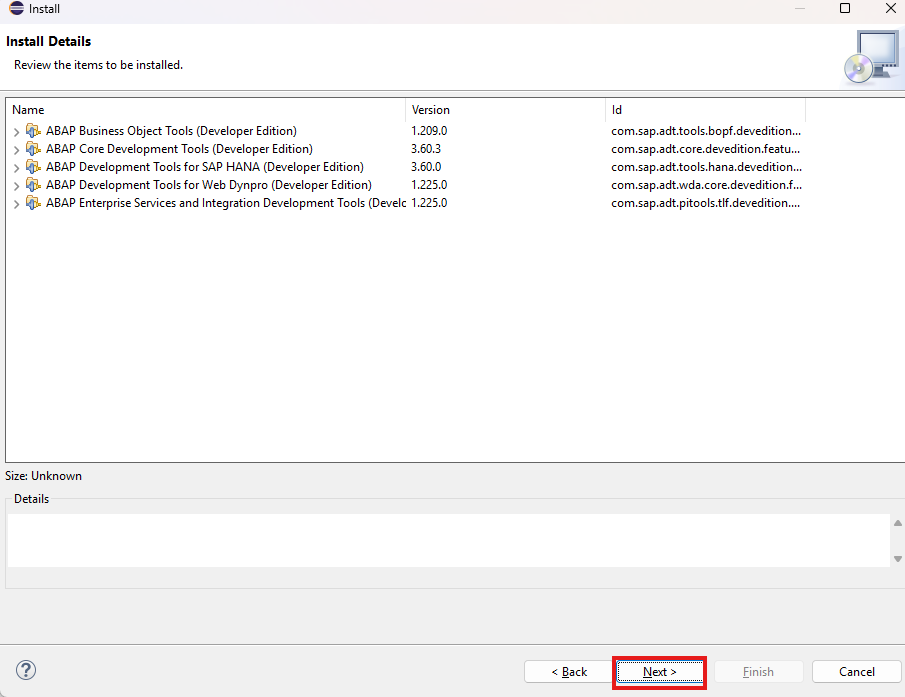The image size is (905, 697).
Task: Select ABAP Business Object Tools (Developer Edition)
Action: coord(171,131)
